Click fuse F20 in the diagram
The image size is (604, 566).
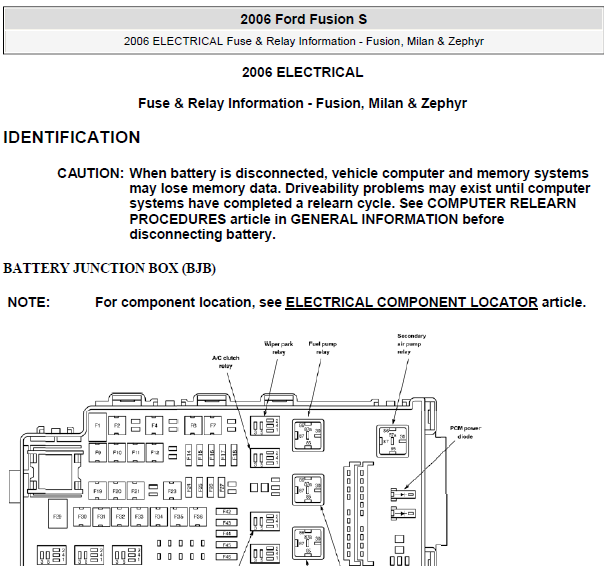coord(117,491)
